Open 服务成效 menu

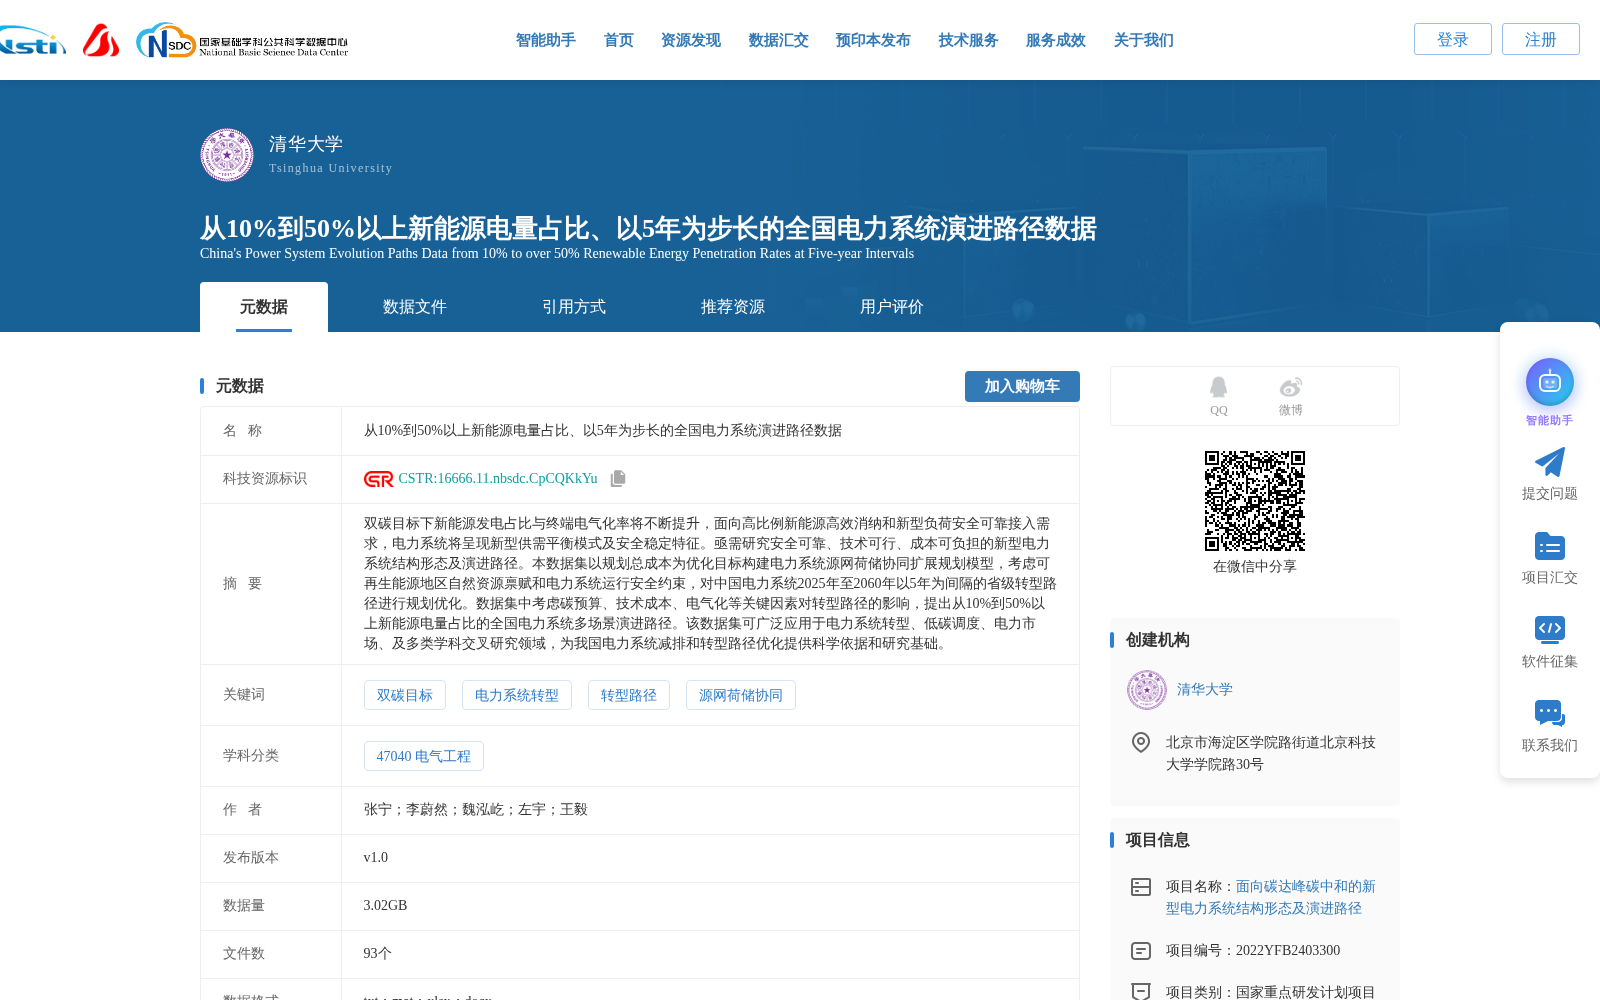[x=1055, y=40]
